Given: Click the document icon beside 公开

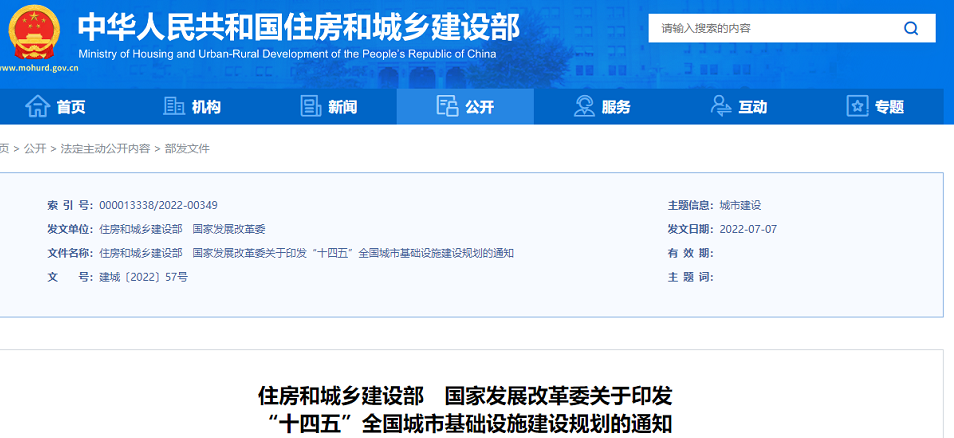Looking at the screenshot, I should [447, 106].
